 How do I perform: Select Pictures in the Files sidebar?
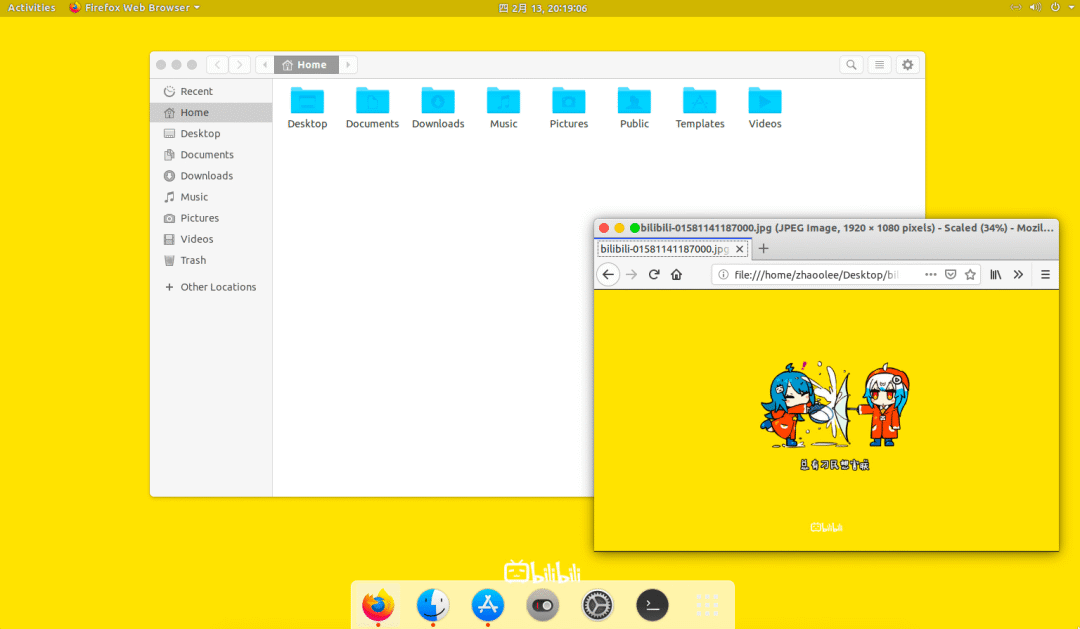(211, 218)
